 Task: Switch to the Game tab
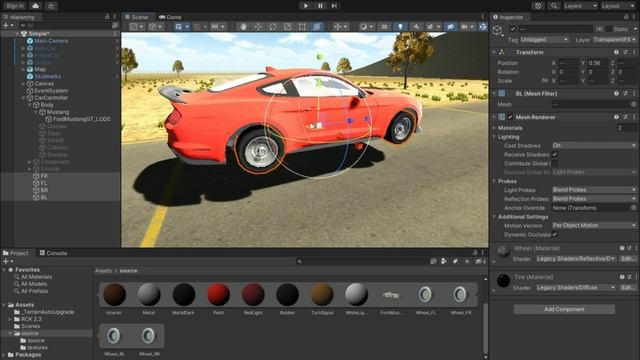[170, 17]
